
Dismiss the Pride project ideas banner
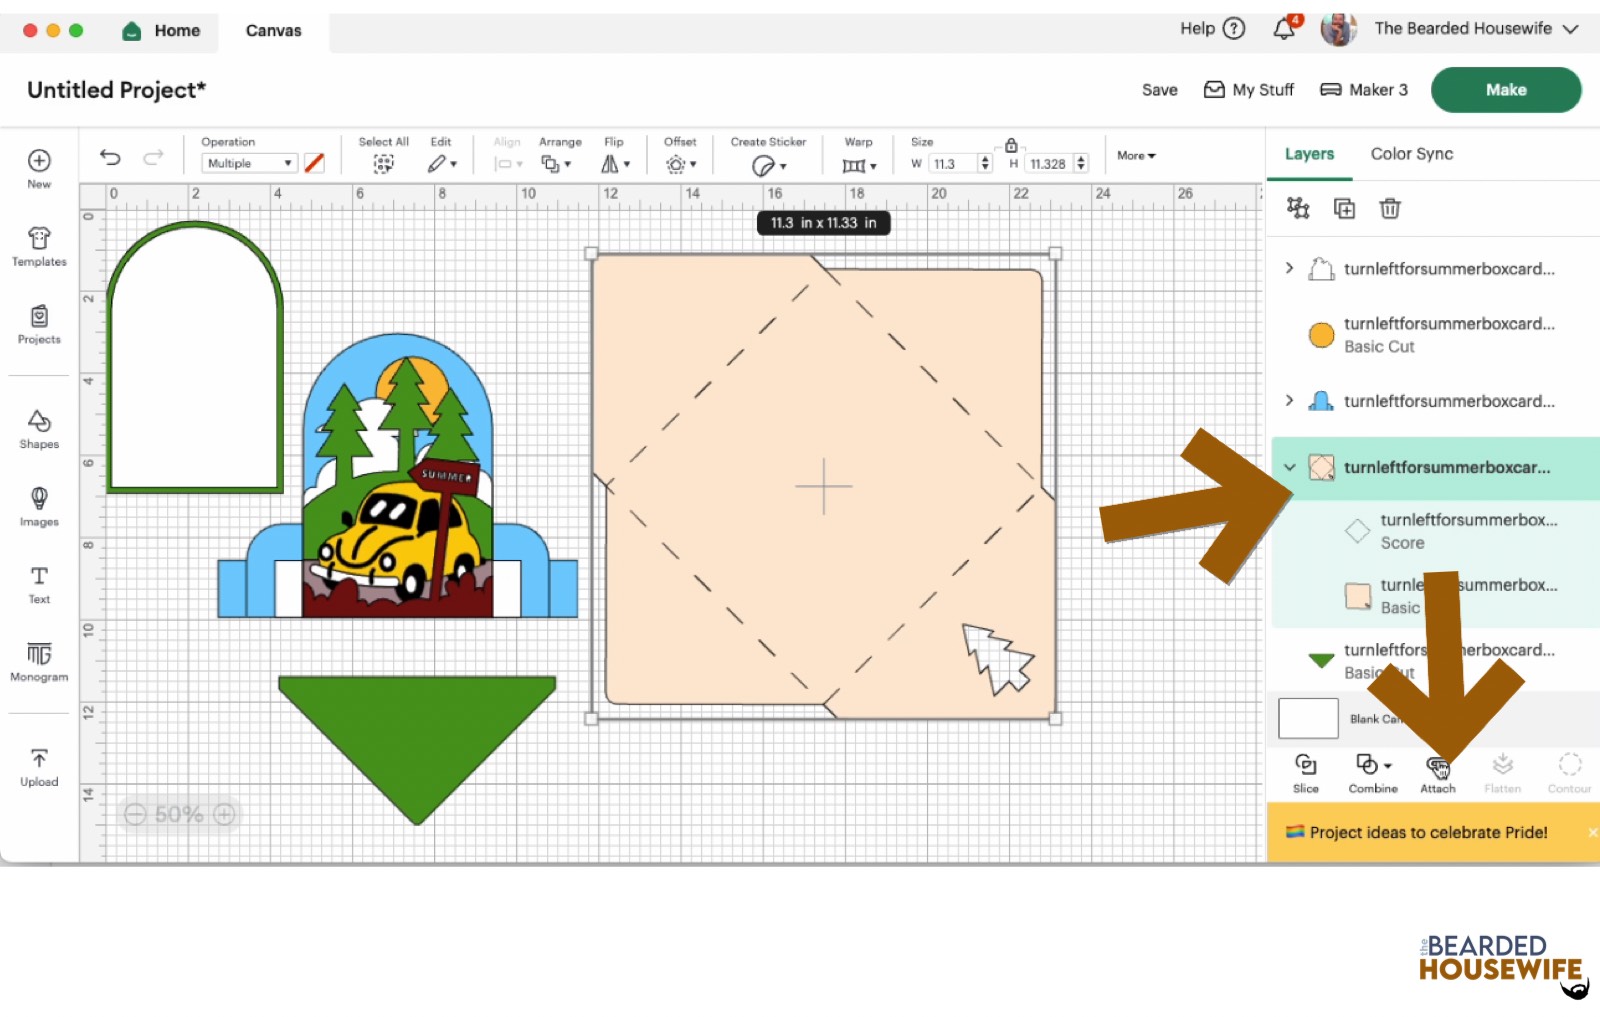(x=1592, y=832)
